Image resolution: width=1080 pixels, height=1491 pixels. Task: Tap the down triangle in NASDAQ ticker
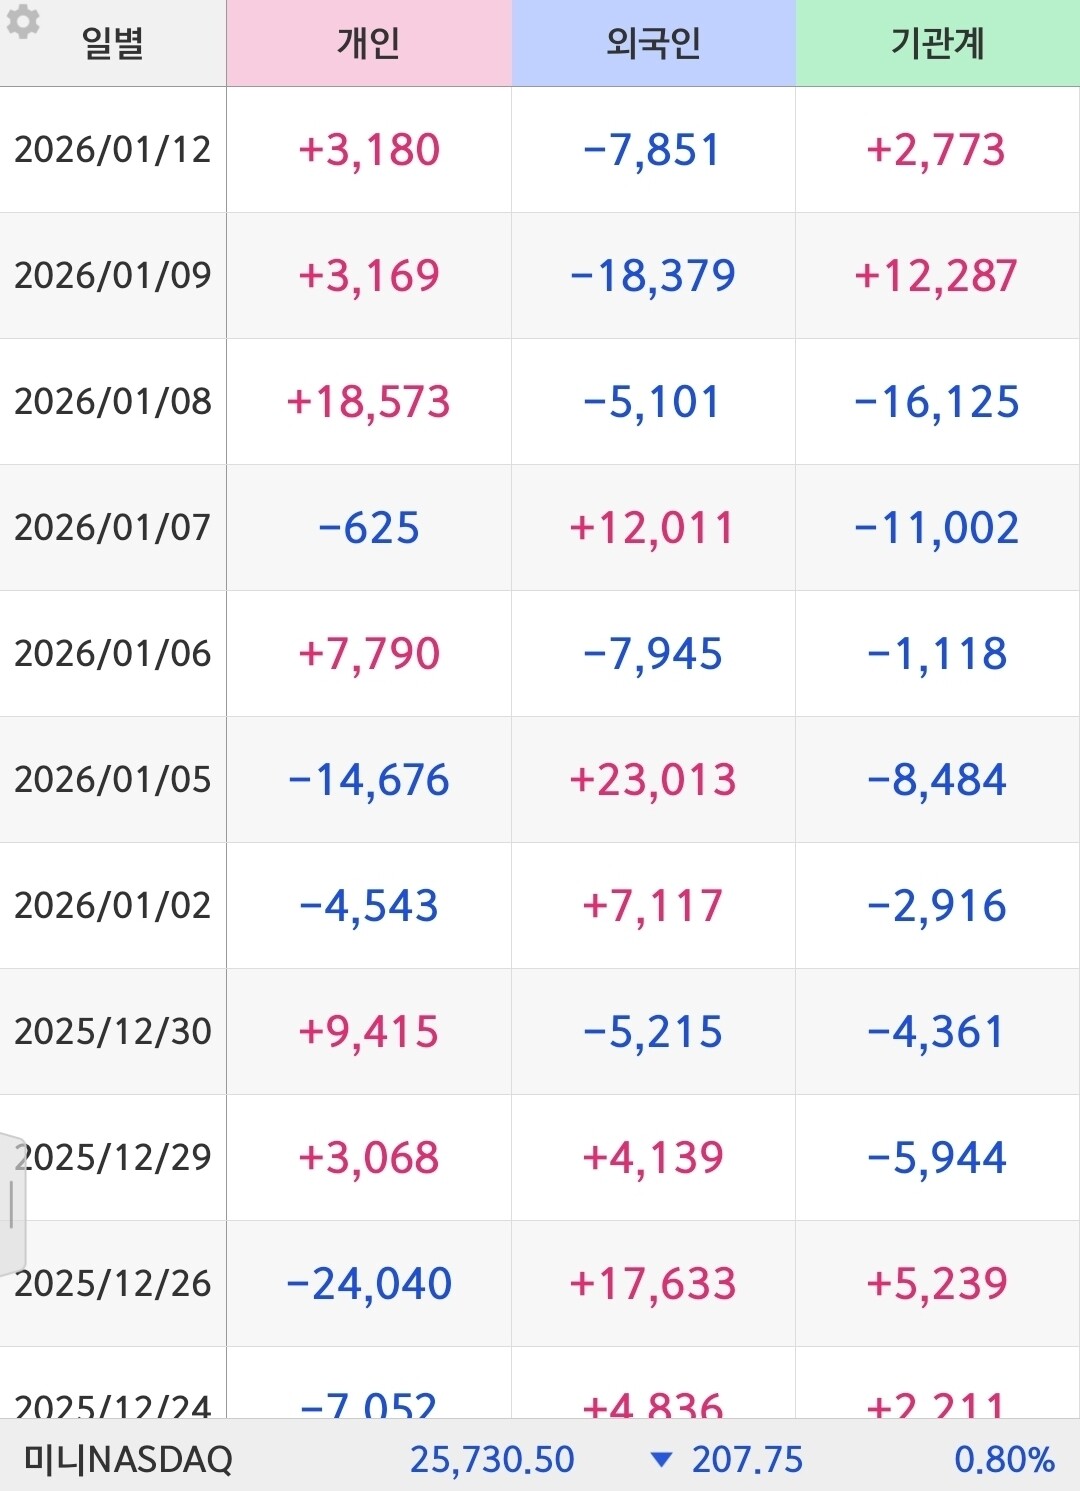click(x=660, y=1459)
